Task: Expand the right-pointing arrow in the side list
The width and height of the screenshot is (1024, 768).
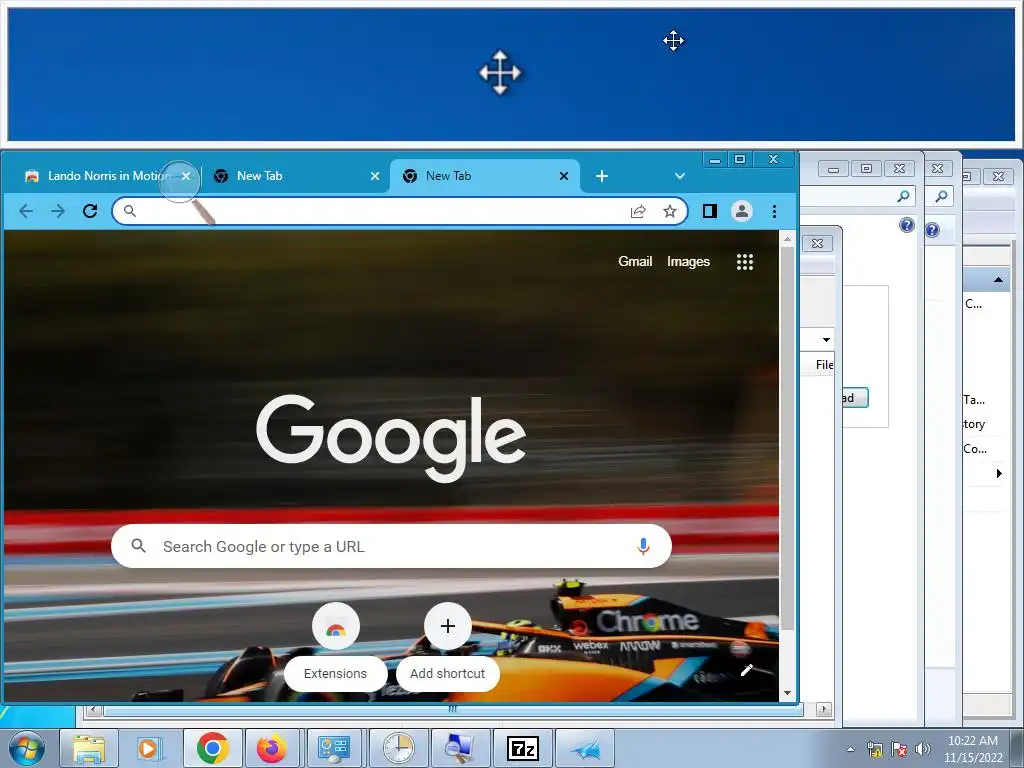Action: click(x=999, y=473)
